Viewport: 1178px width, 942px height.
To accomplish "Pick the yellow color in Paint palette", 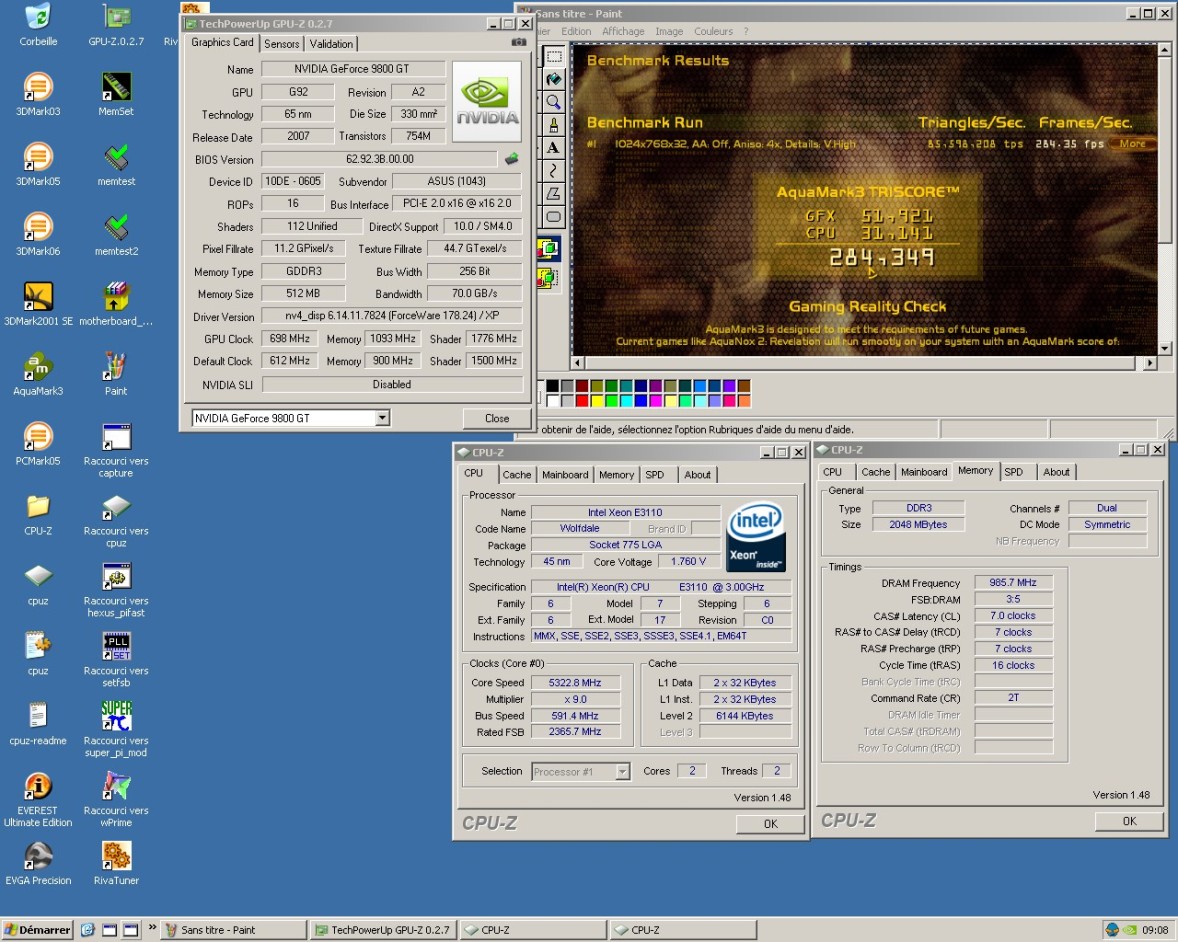I will tap(597, 400).
